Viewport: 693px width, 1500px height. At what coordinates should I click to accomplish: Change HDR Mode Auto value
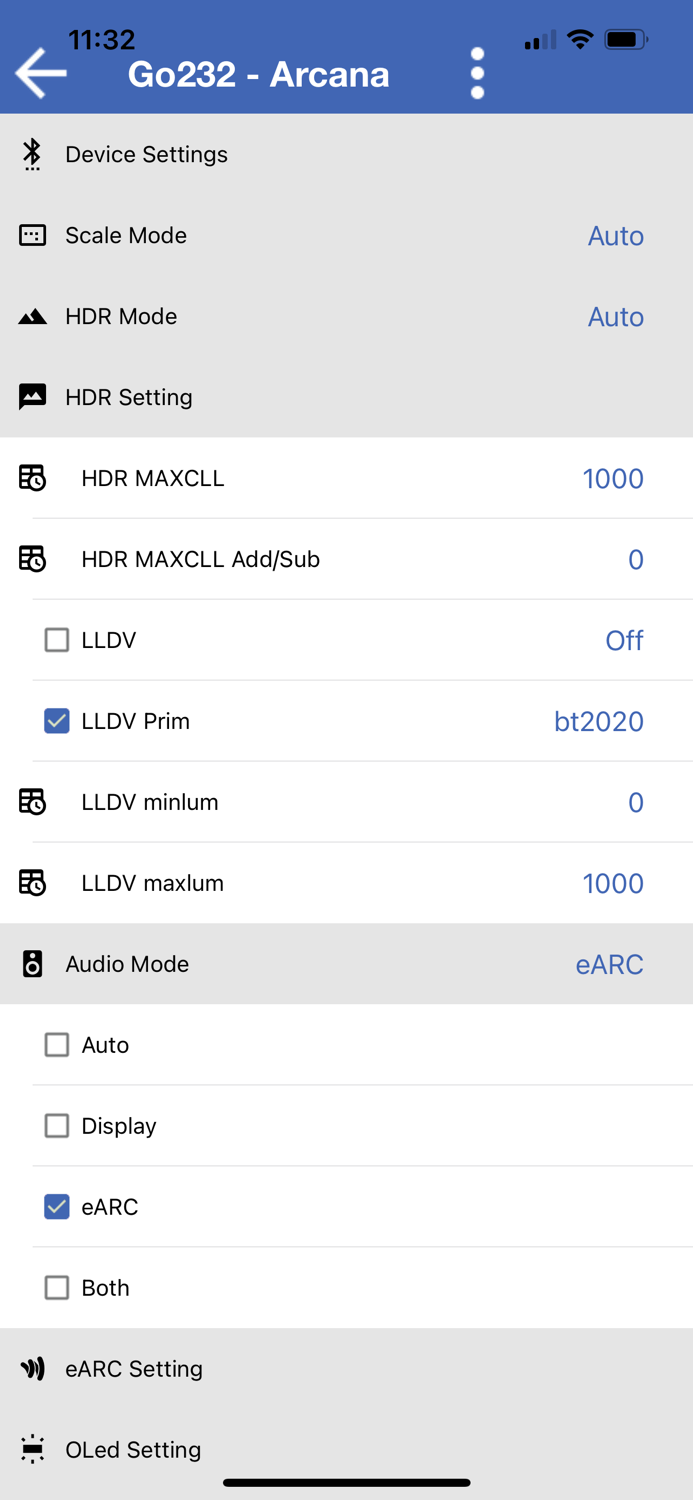click(x=615, y=317)
